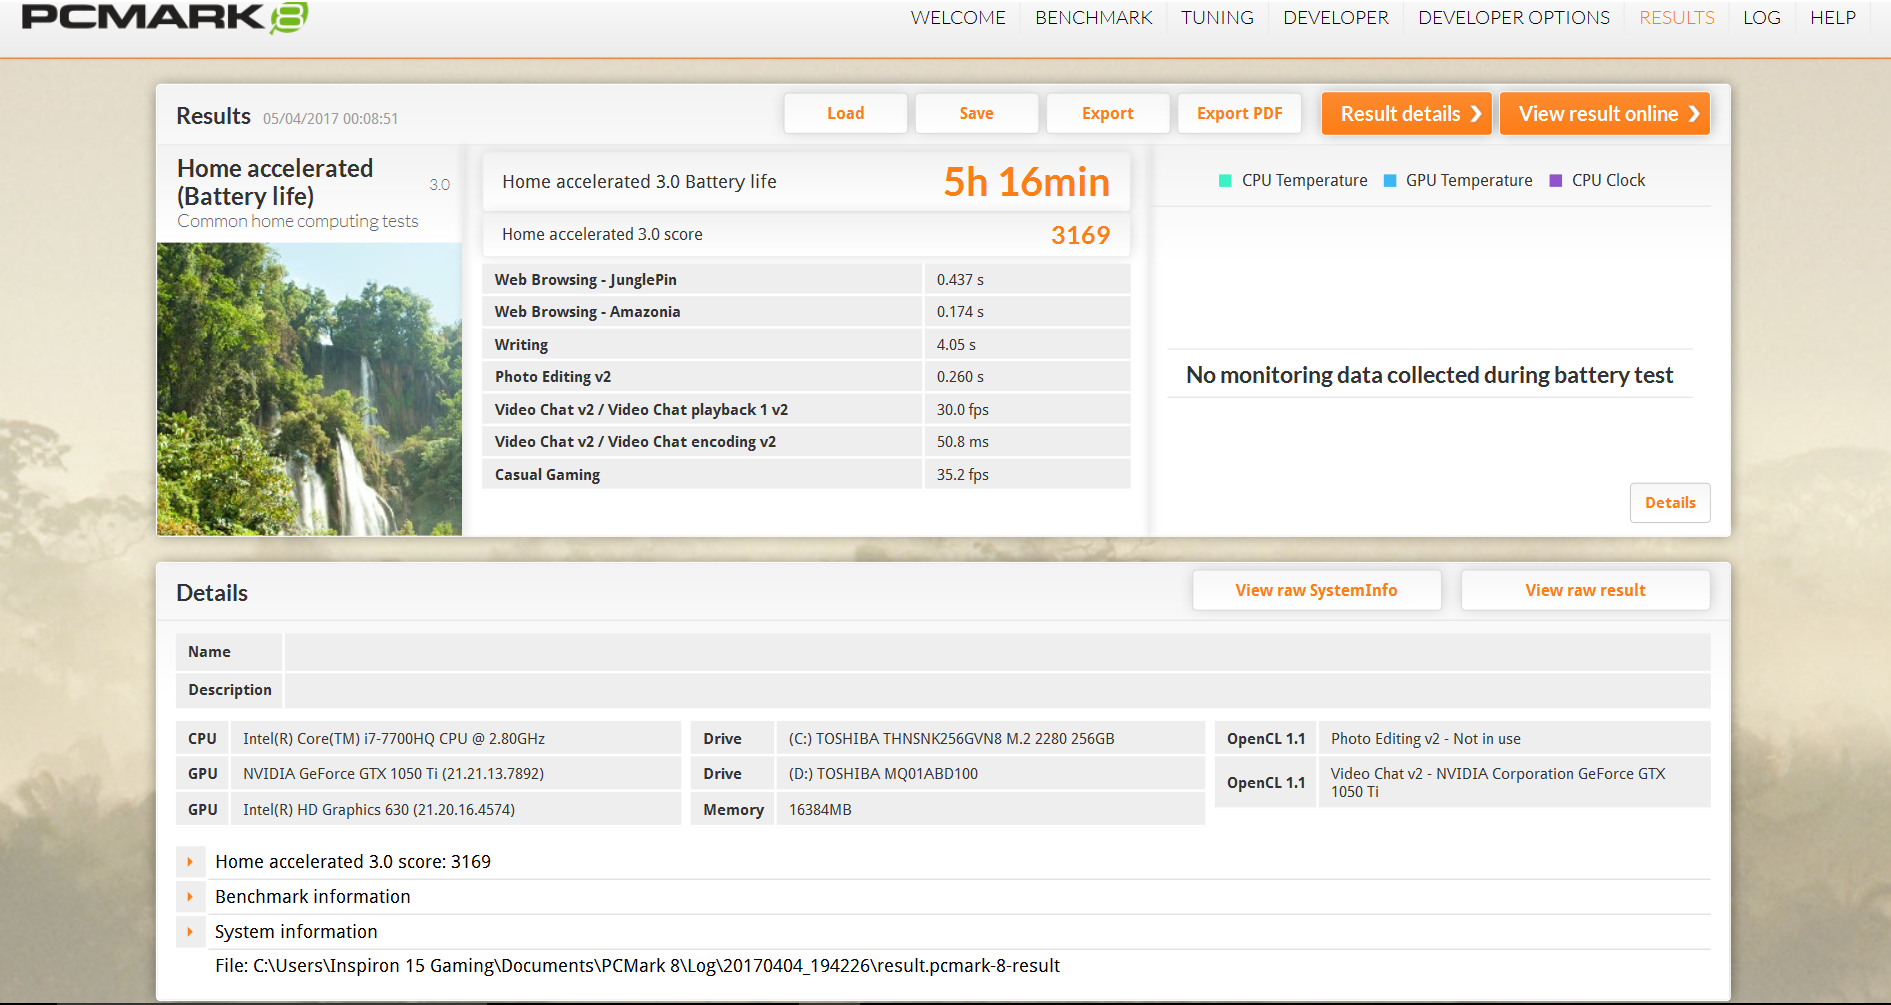The width and height of the screenshot is (1891, 1005).
Task: Click the waterfall benchmark thumbnail
Action: tap(309, 389)
